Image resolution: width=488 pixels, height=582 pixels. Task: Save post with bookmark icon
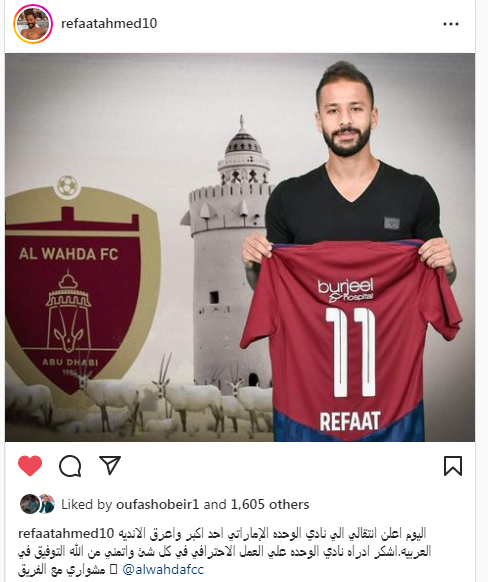pyautogui.click(x=453, y=466)
